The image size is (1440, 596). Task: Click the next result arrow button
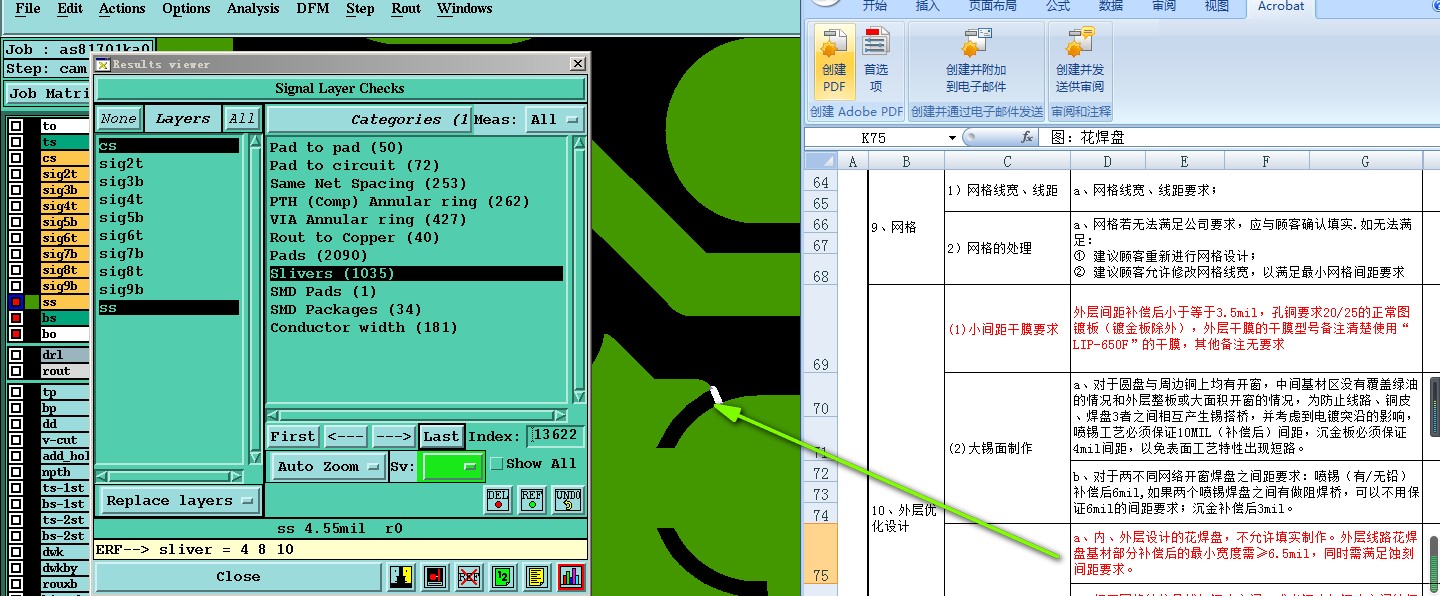click(393, 436)
